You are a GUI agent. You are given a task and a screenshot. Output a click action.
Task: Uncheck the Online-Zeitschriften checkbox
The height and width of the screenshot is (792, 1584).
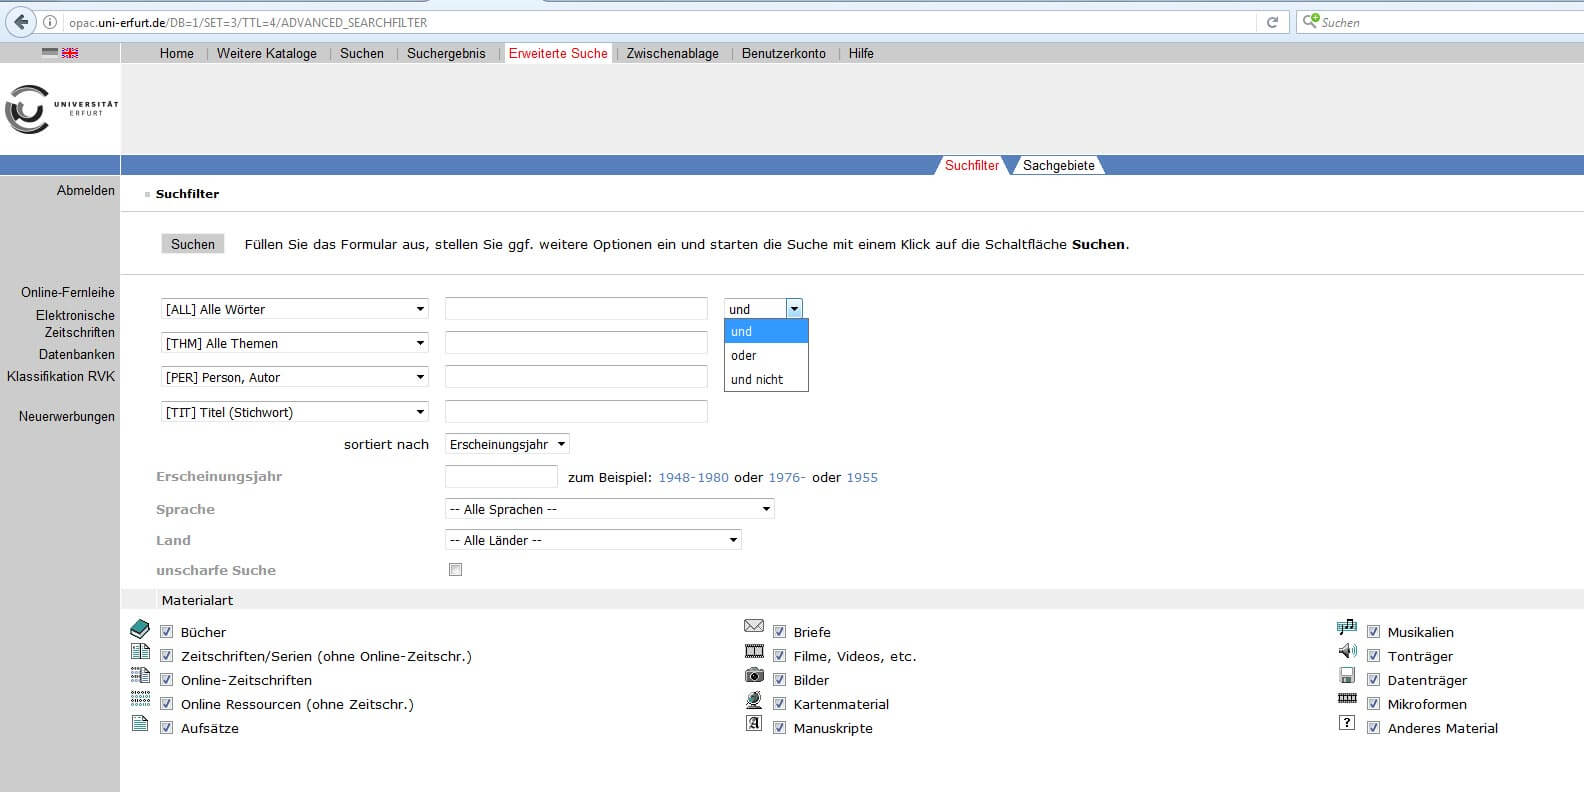click(167, 680)
